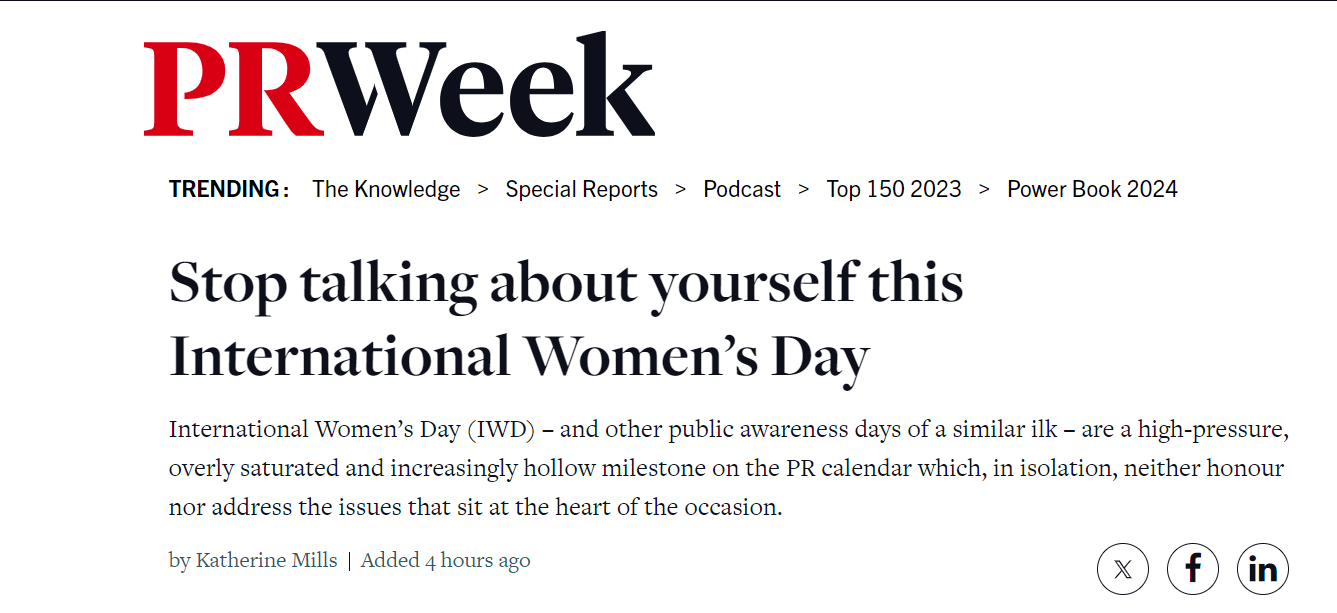Click the black Week lettering in the logo
This screenshot has height=613, width=1337.
(x=492, y=85)
